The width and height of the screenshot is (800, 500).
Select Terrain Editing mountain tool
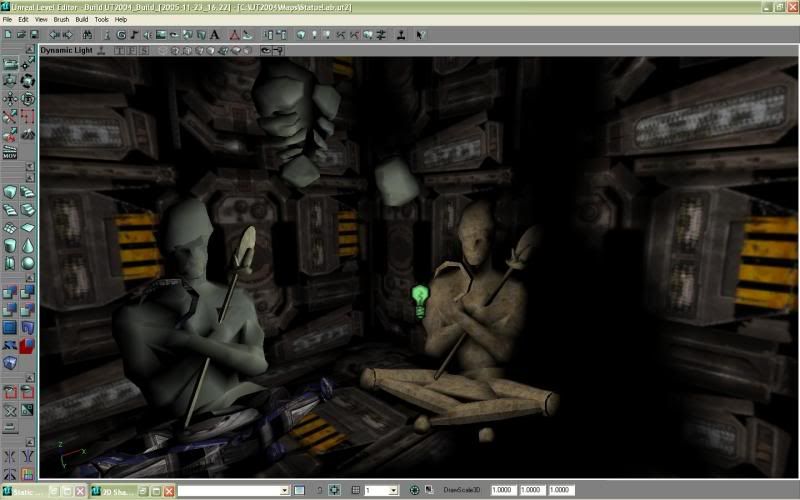28,134
